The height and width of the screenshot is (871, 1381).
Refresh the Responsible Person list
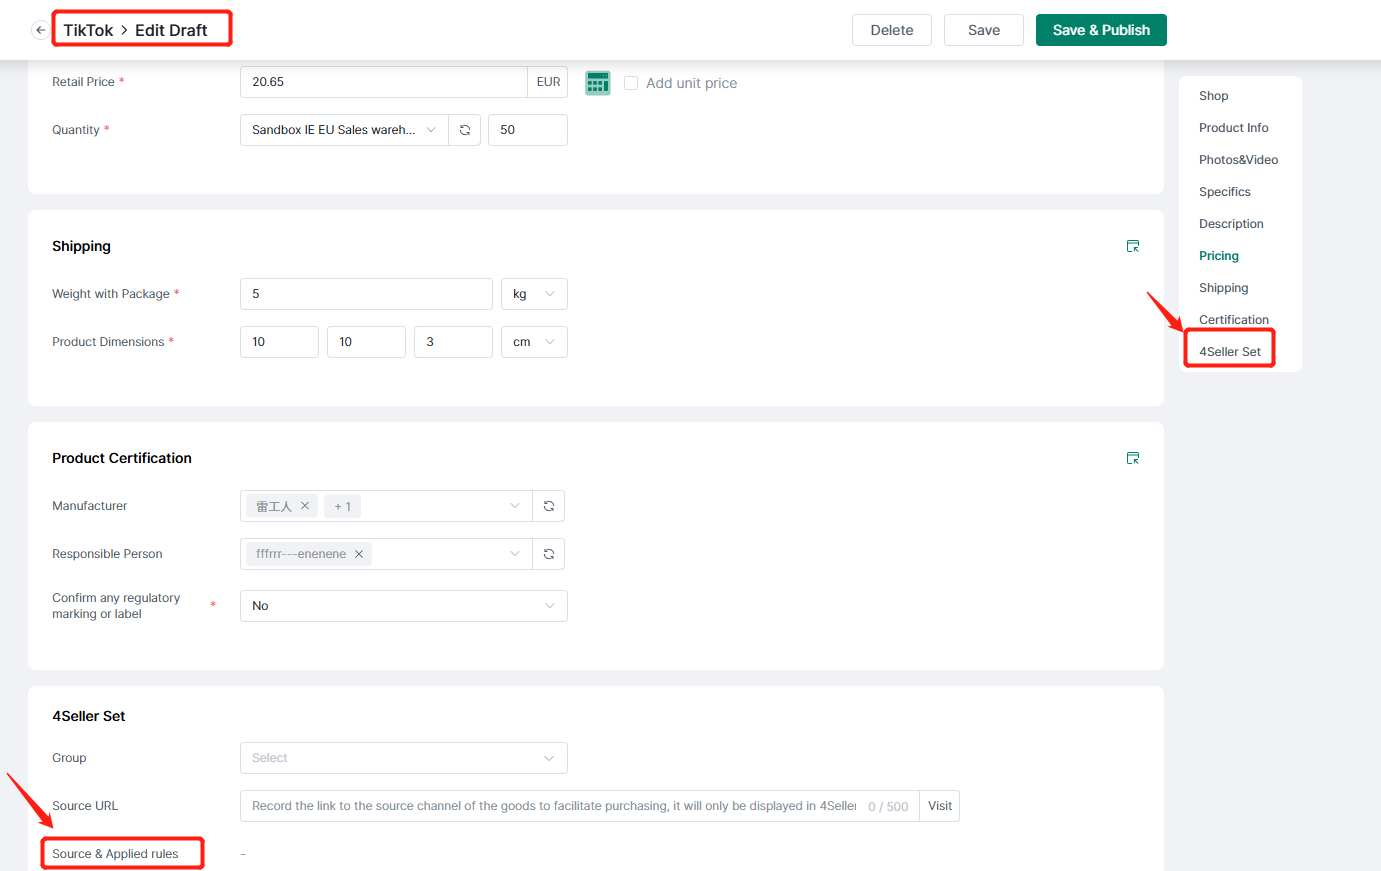549,554
